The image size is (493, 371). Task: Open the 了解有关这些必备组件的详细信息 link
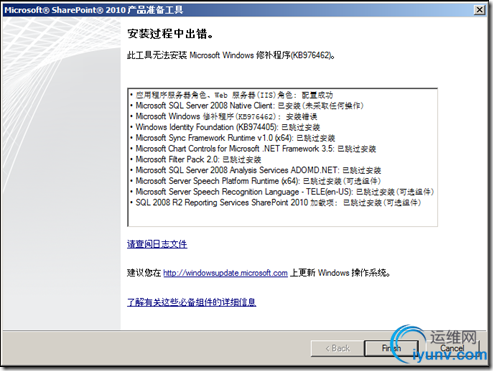click(191, 302)
